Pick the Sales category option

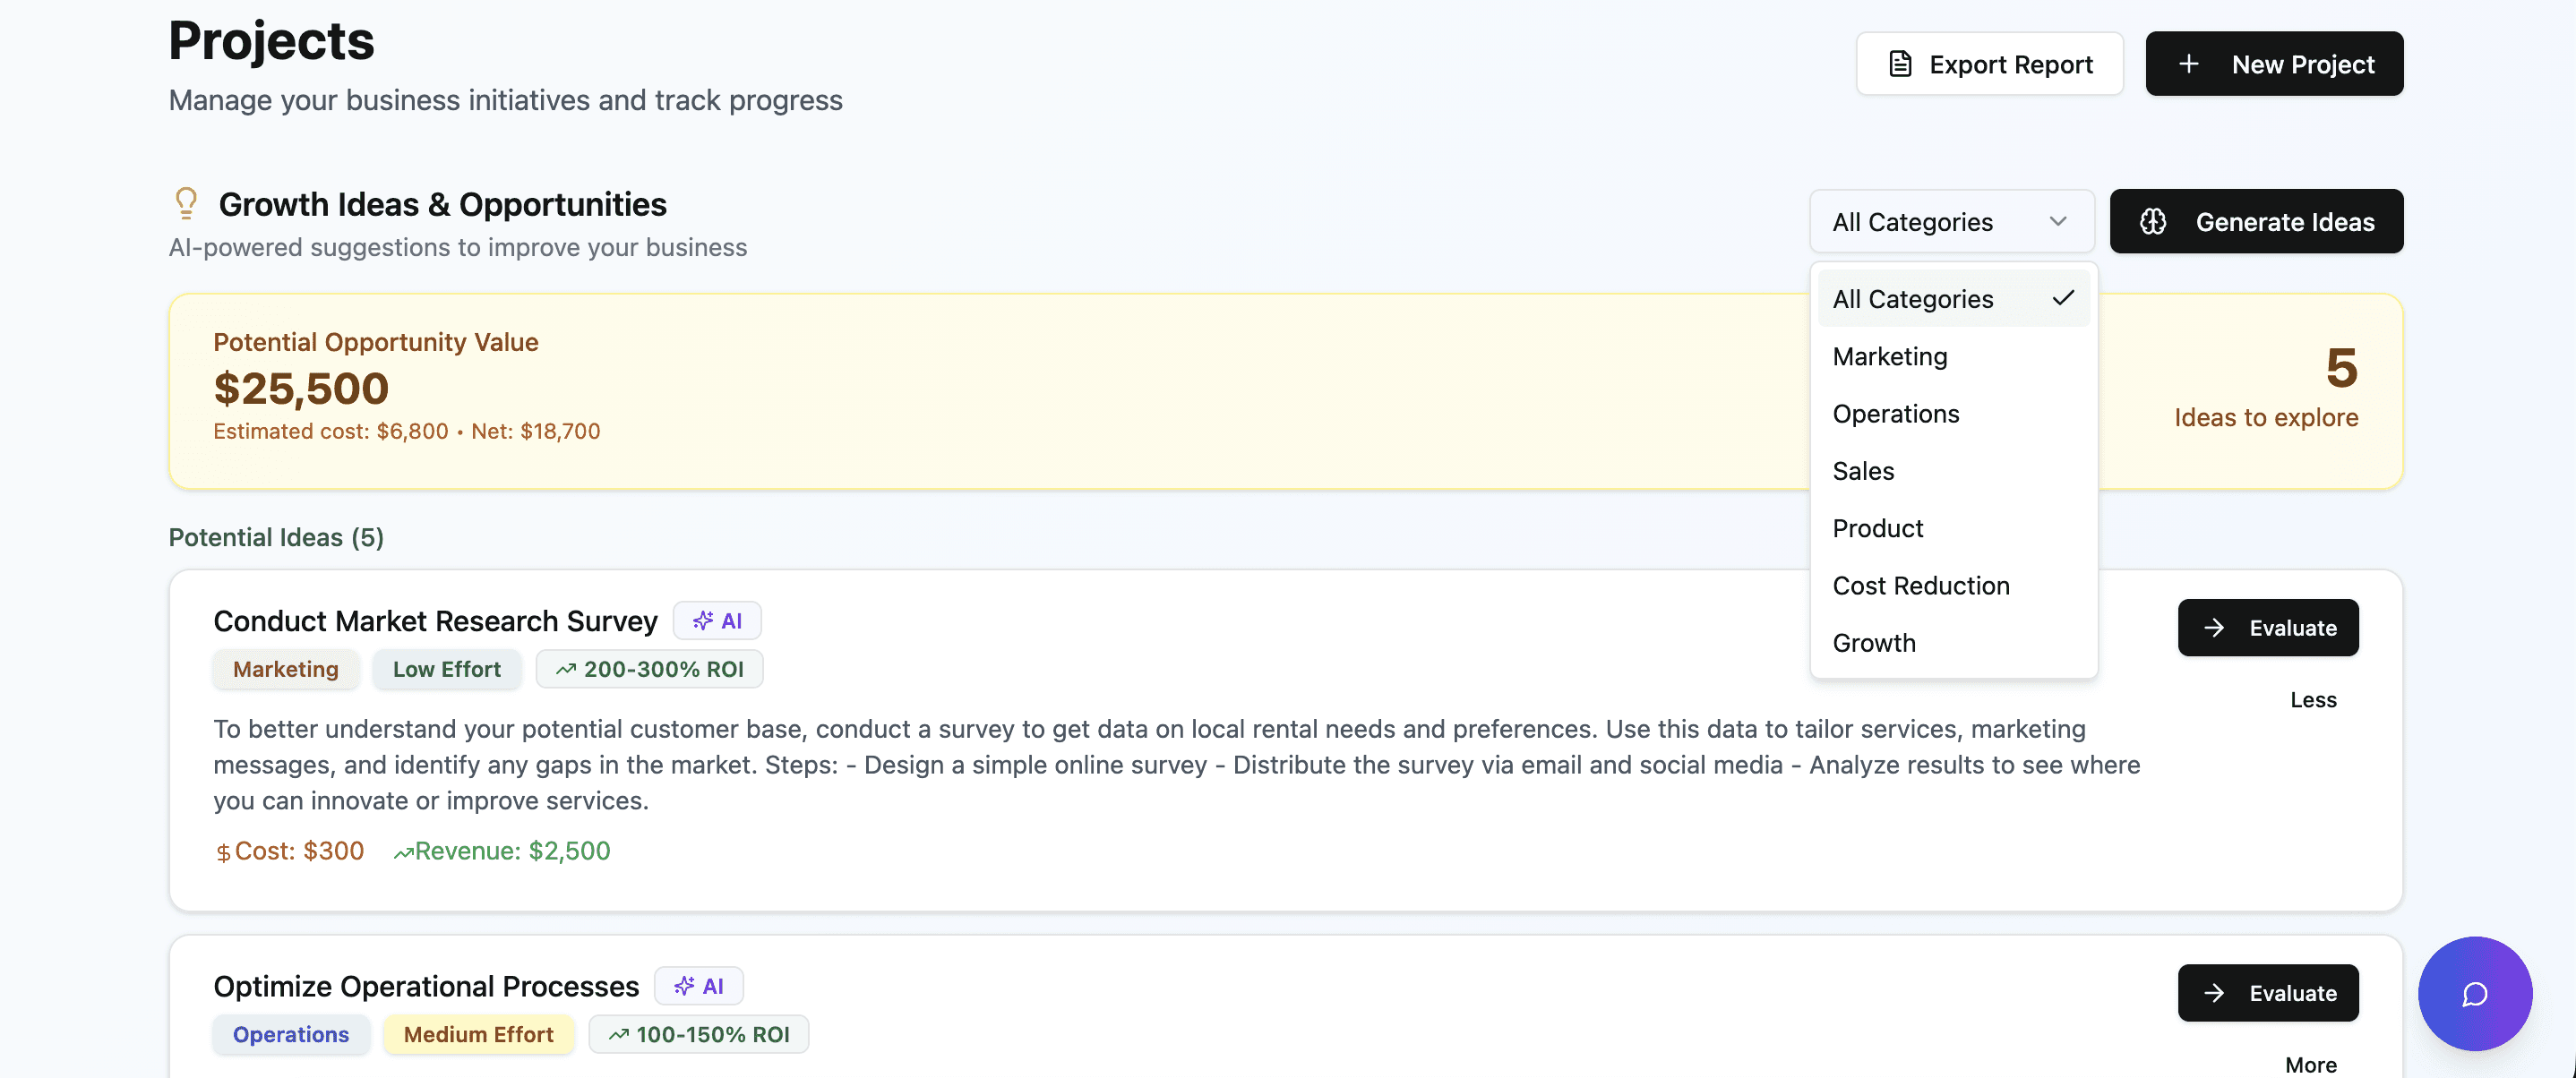coord(1863,470)
